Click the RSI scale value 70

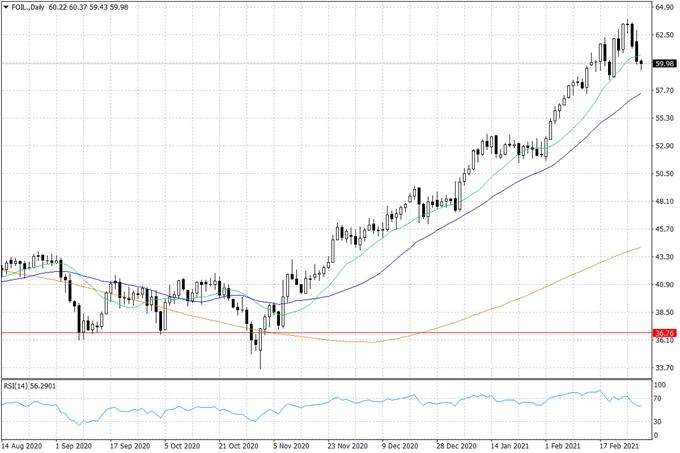click(x=659, y=399)
